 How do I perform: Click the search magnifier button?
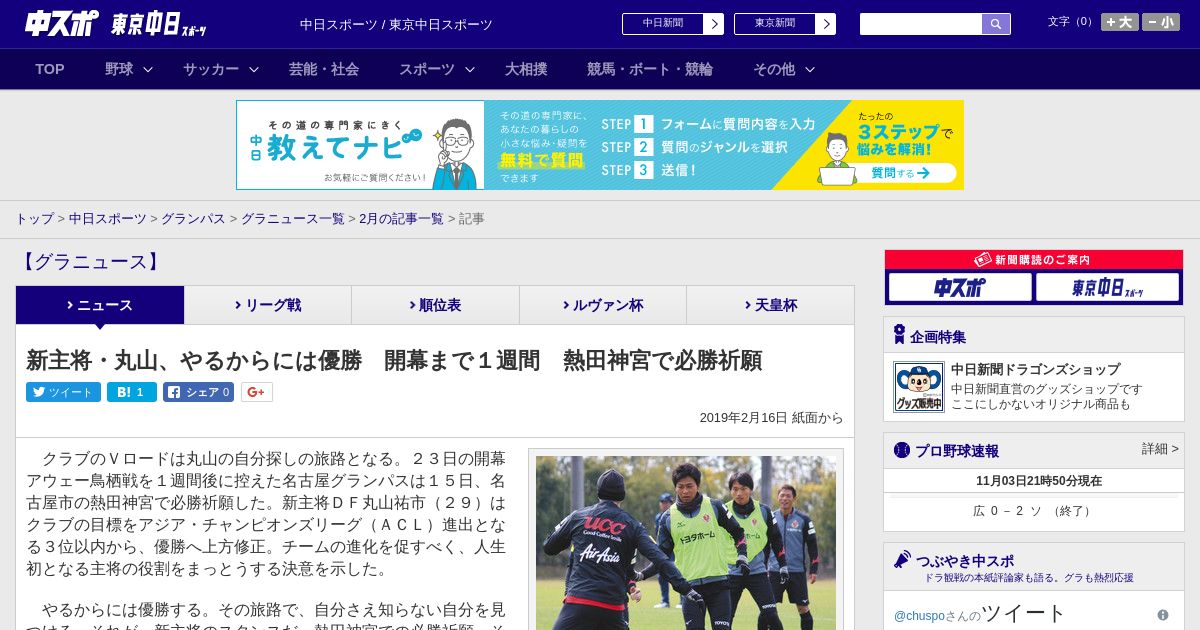(996, 24)
